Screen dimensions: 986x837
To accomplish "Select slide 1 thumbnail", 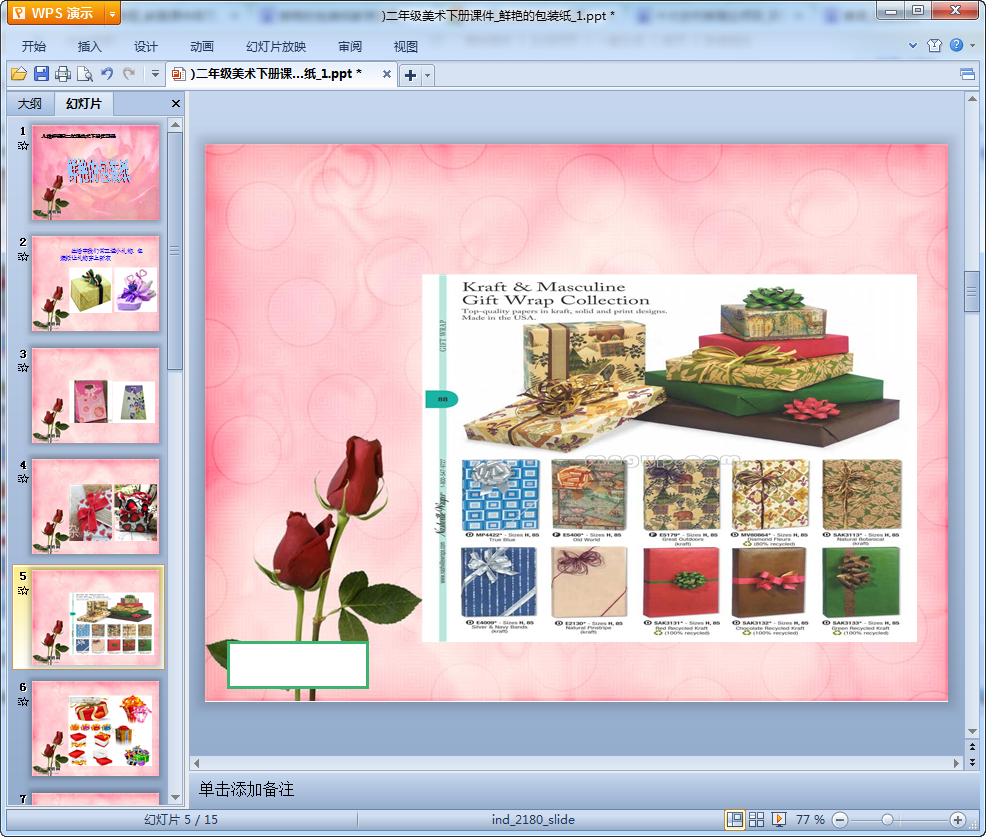I will (96, 172).
